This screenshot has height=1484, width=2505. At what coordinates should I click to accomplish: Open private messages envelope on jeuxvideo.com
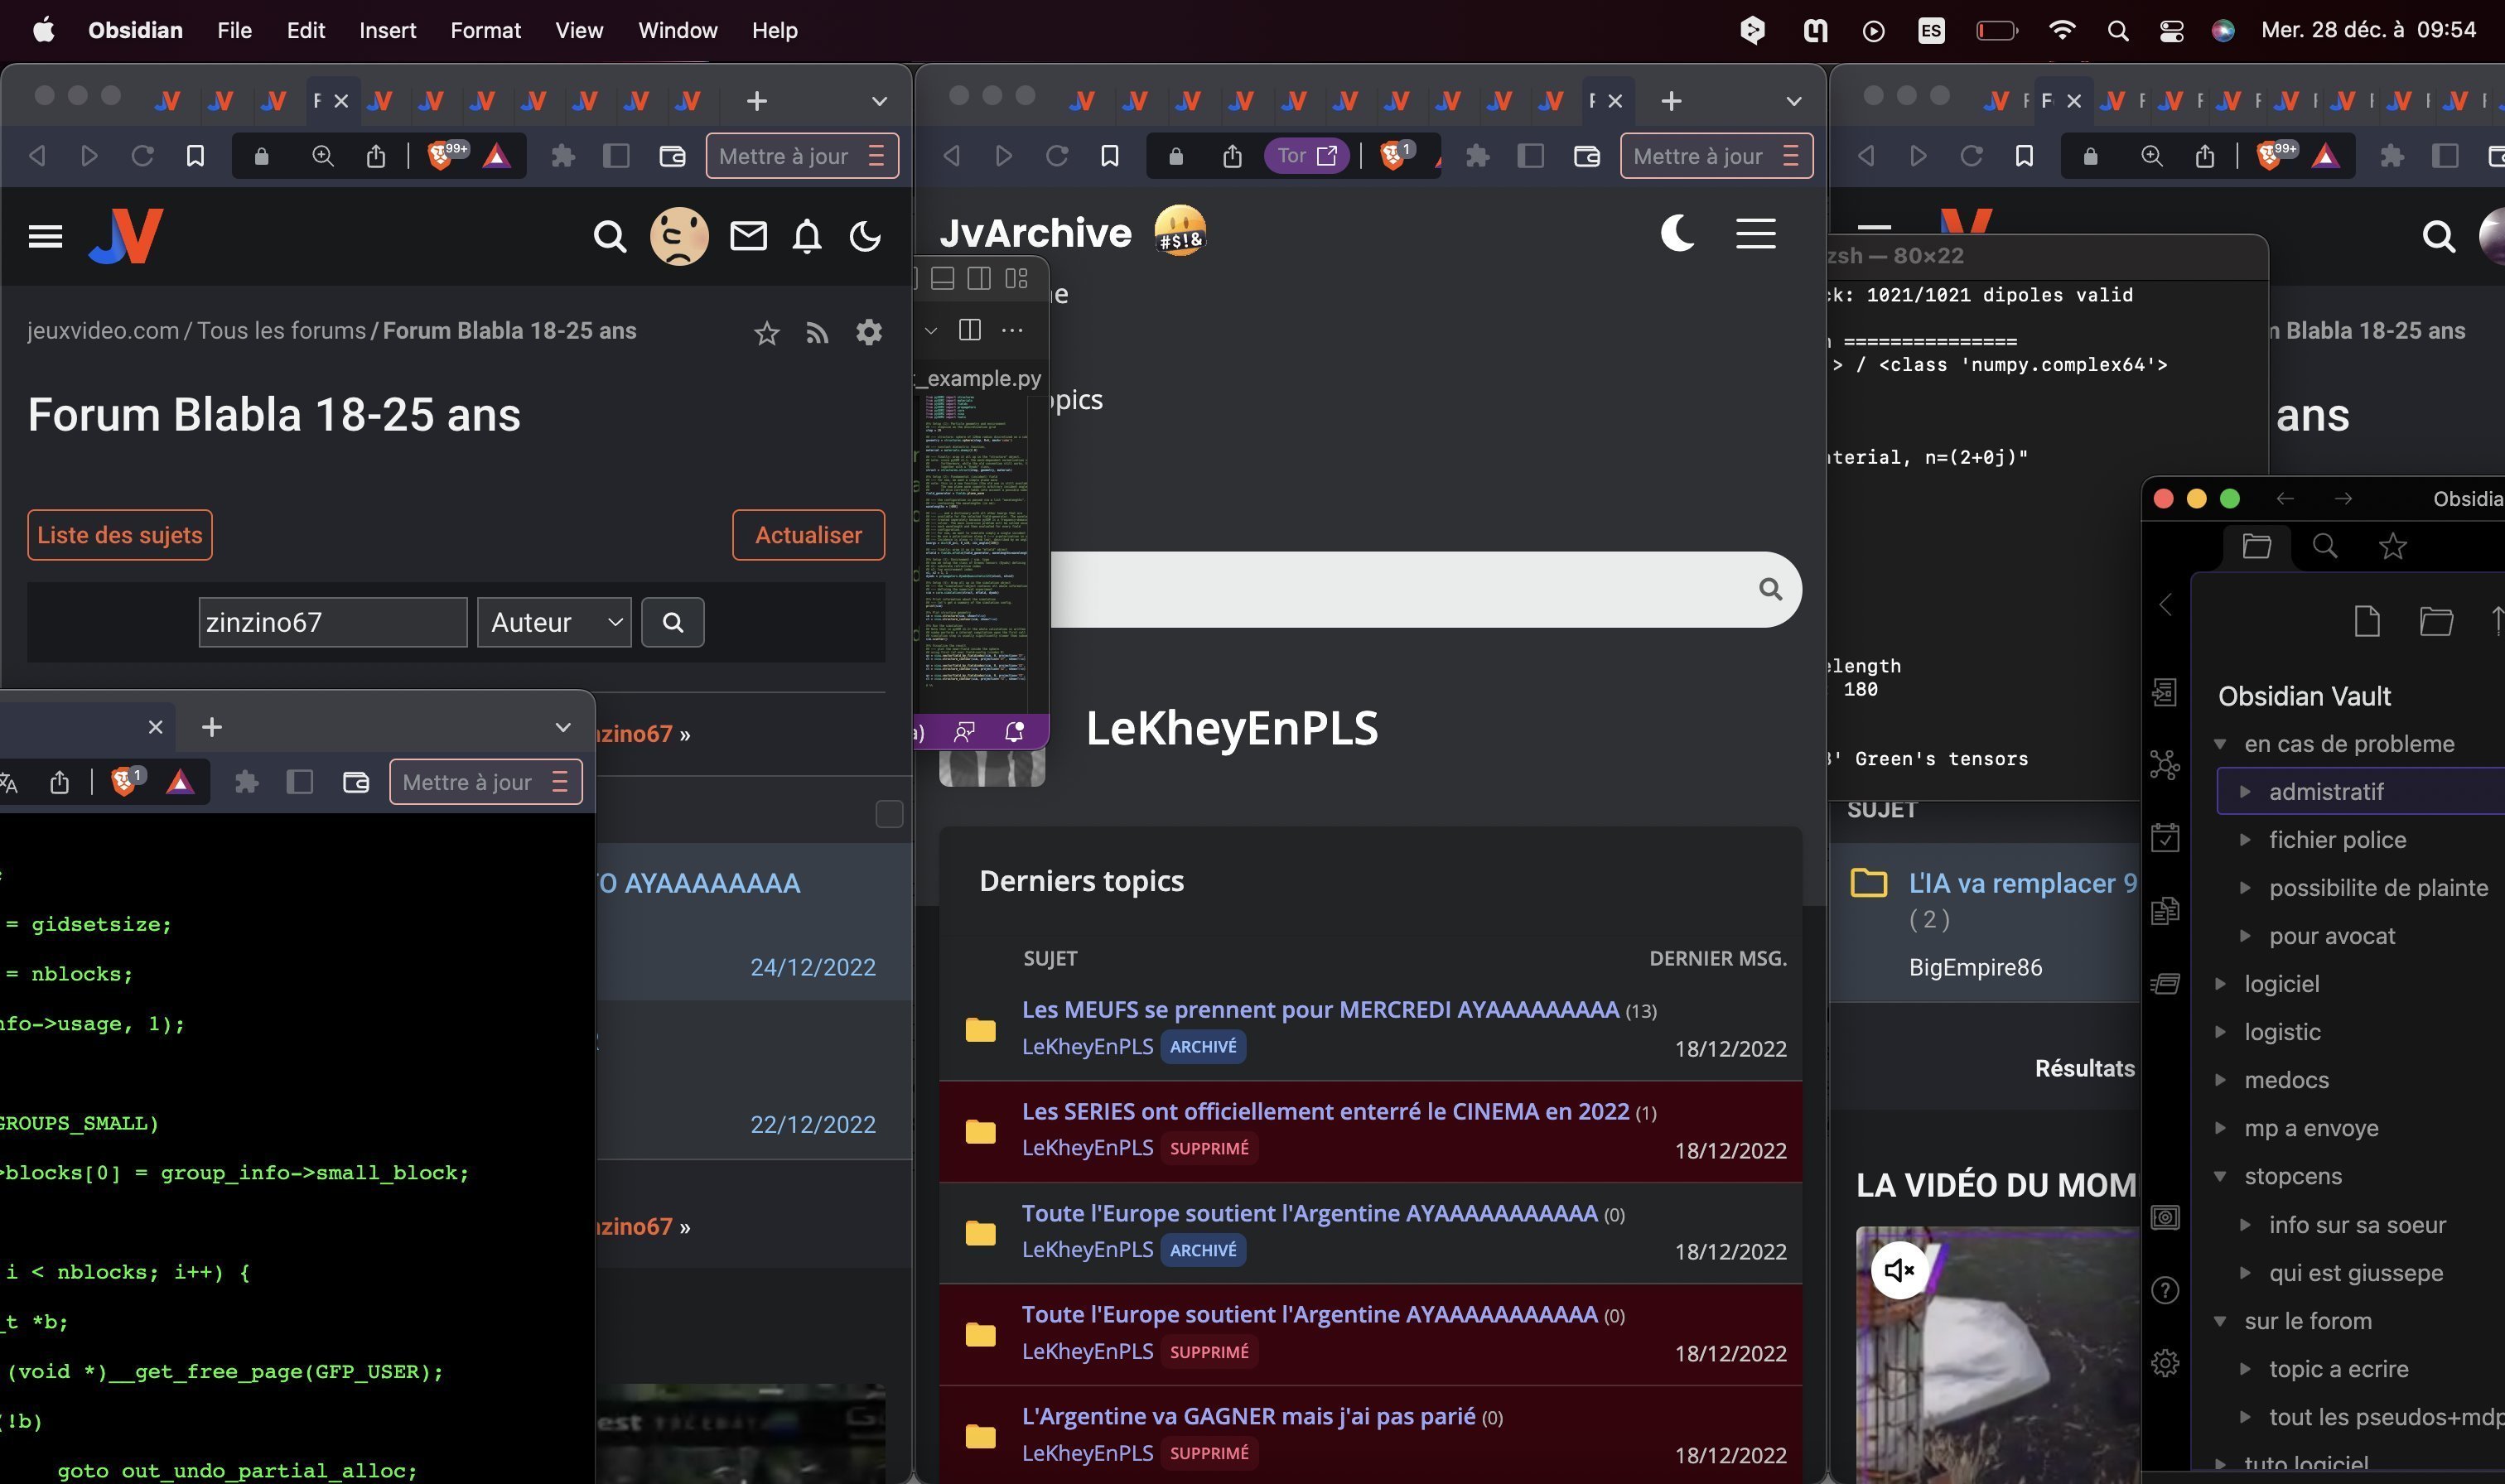(748, 236)
